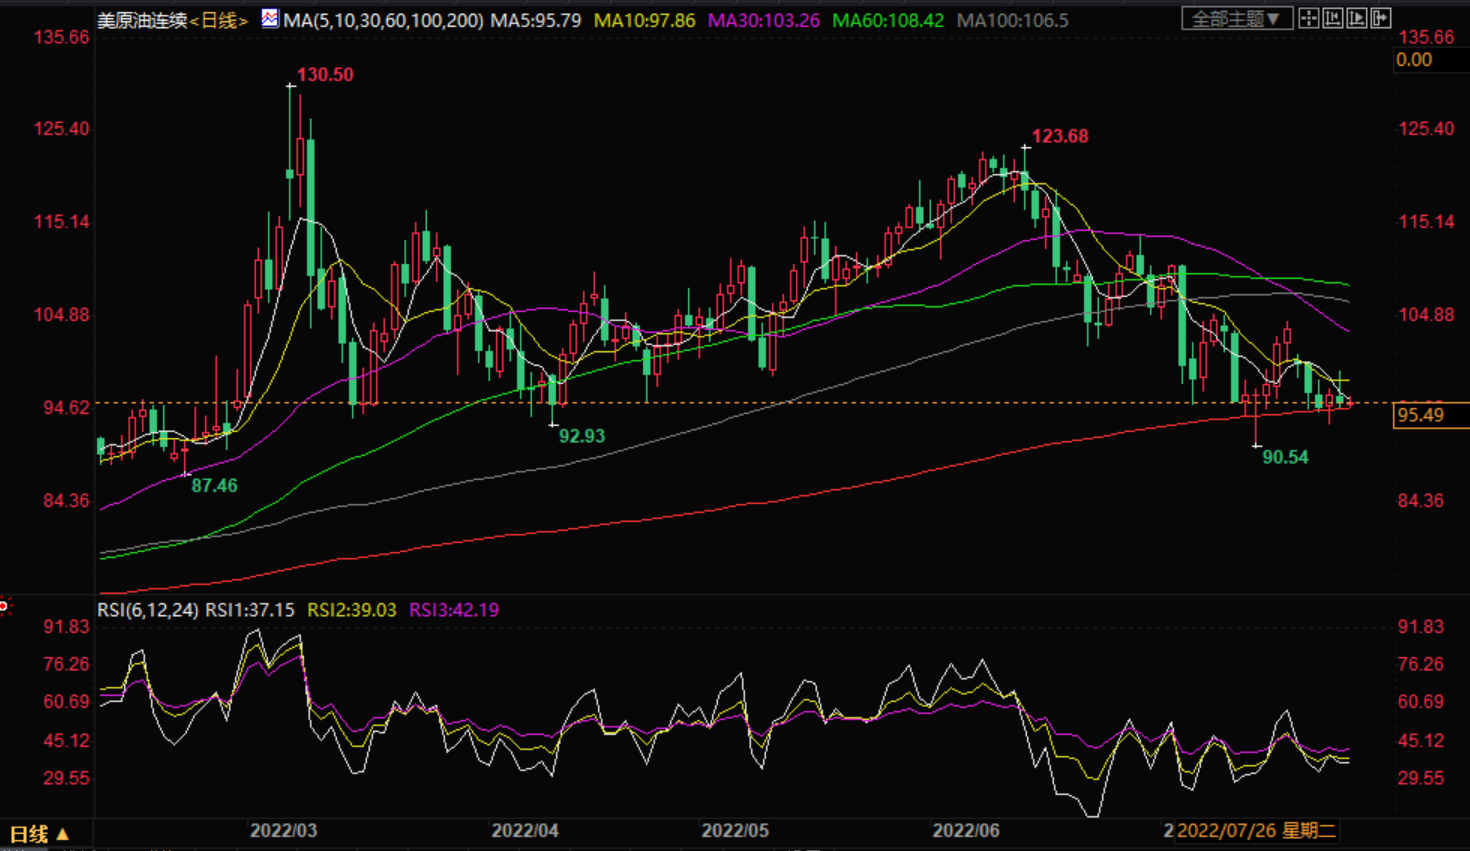The image size is (1470, 851).
Task: Click left axis price 84.36
Action: [66, 501]
